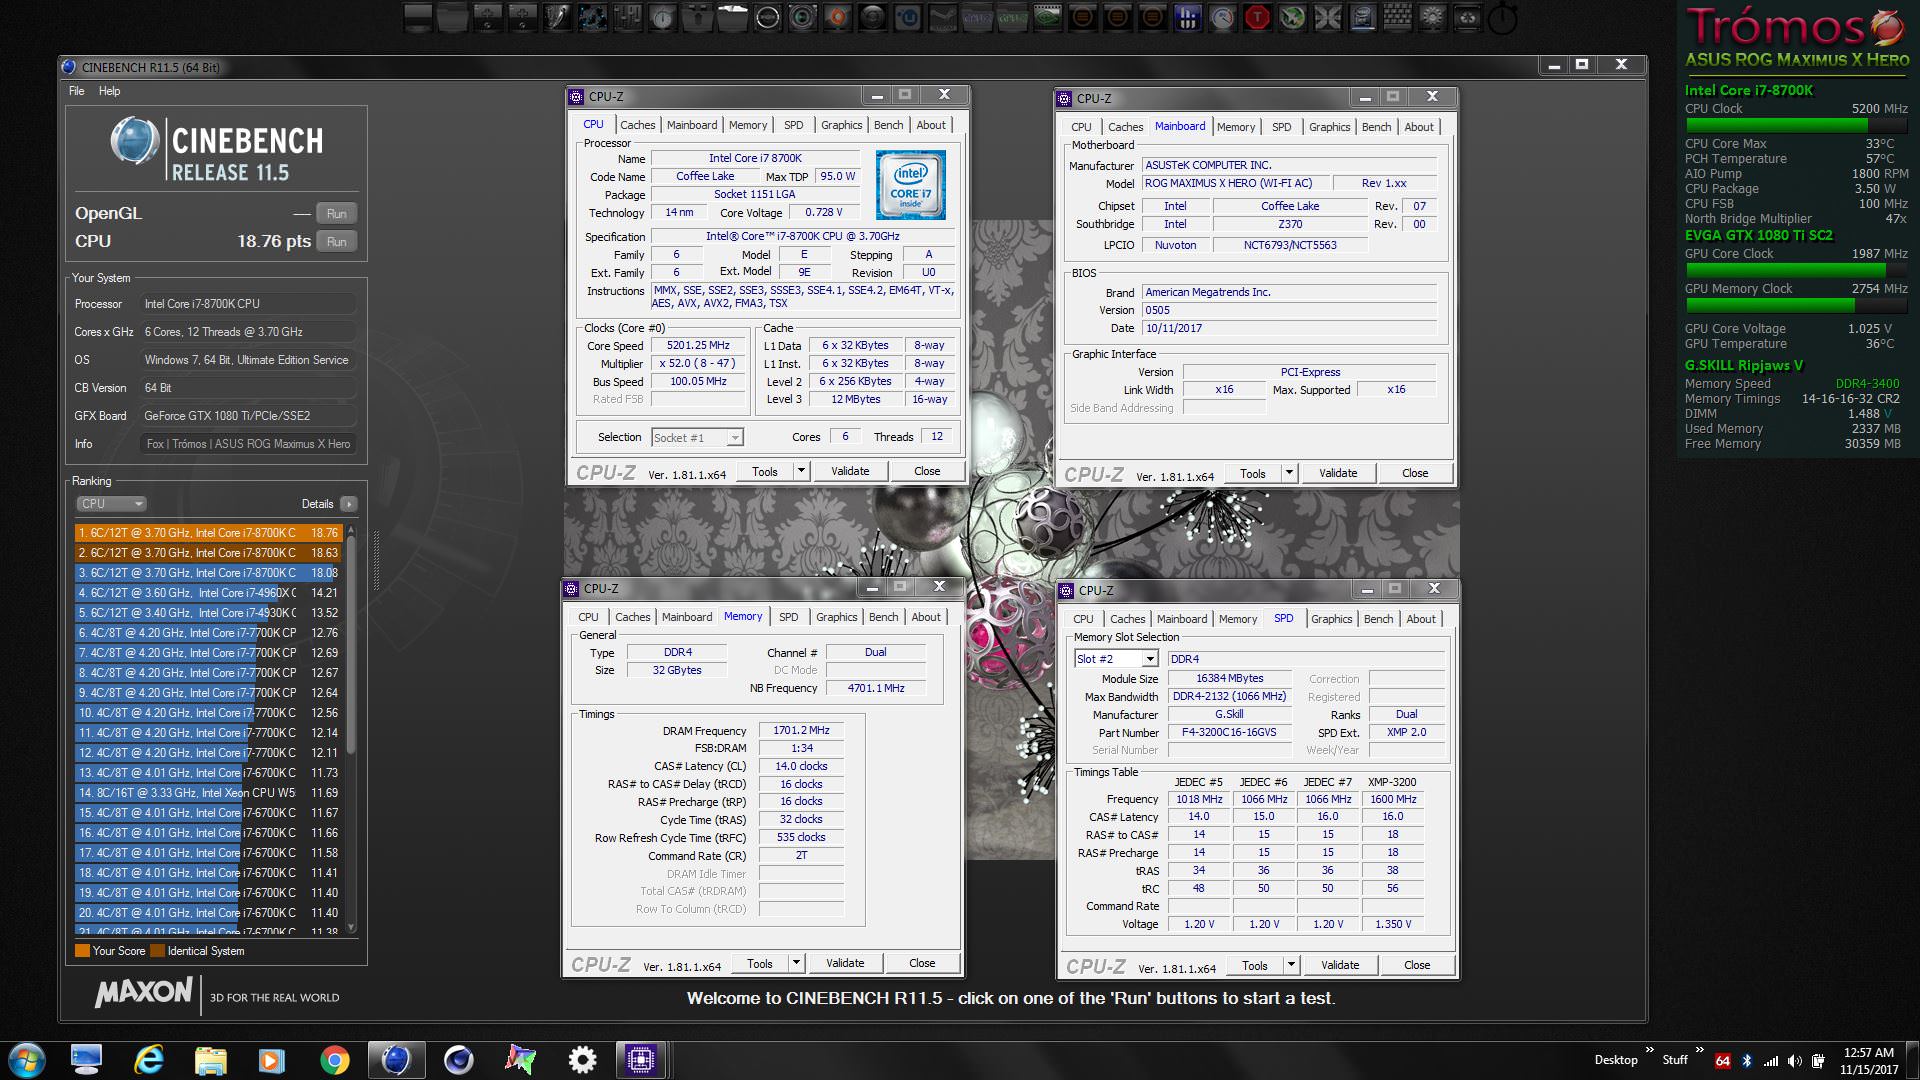Expand Tools dropdown arrow in CPU-Z CPU window
Screen dimensions: 1920x1080
pos(801,471)
